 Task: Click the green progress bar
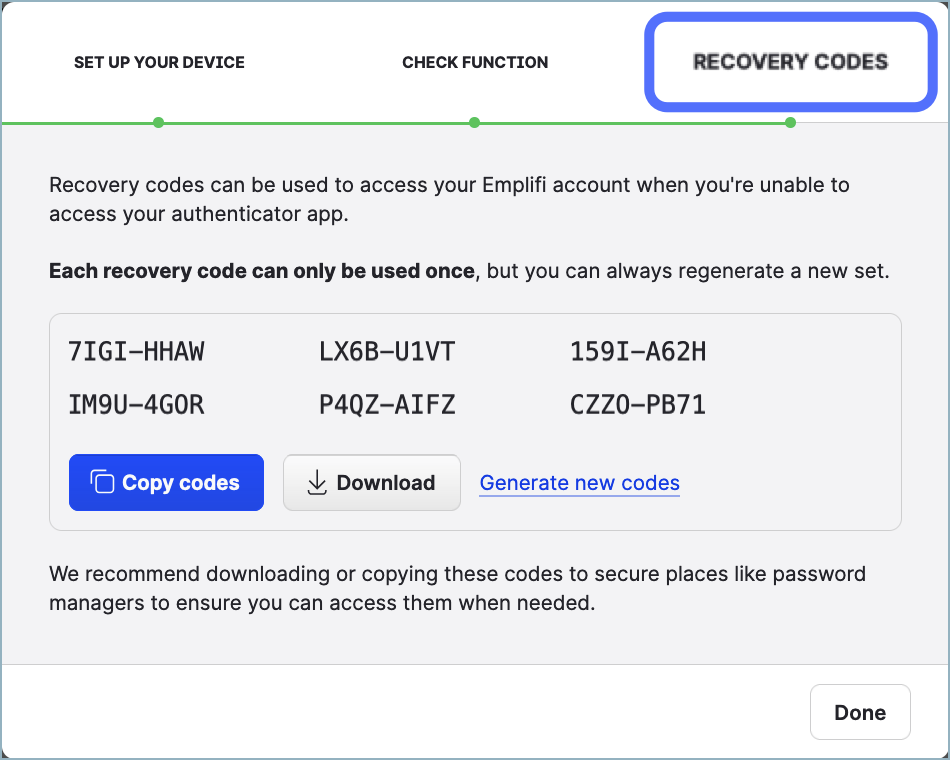pyautogui.click(x=400, y=123)
